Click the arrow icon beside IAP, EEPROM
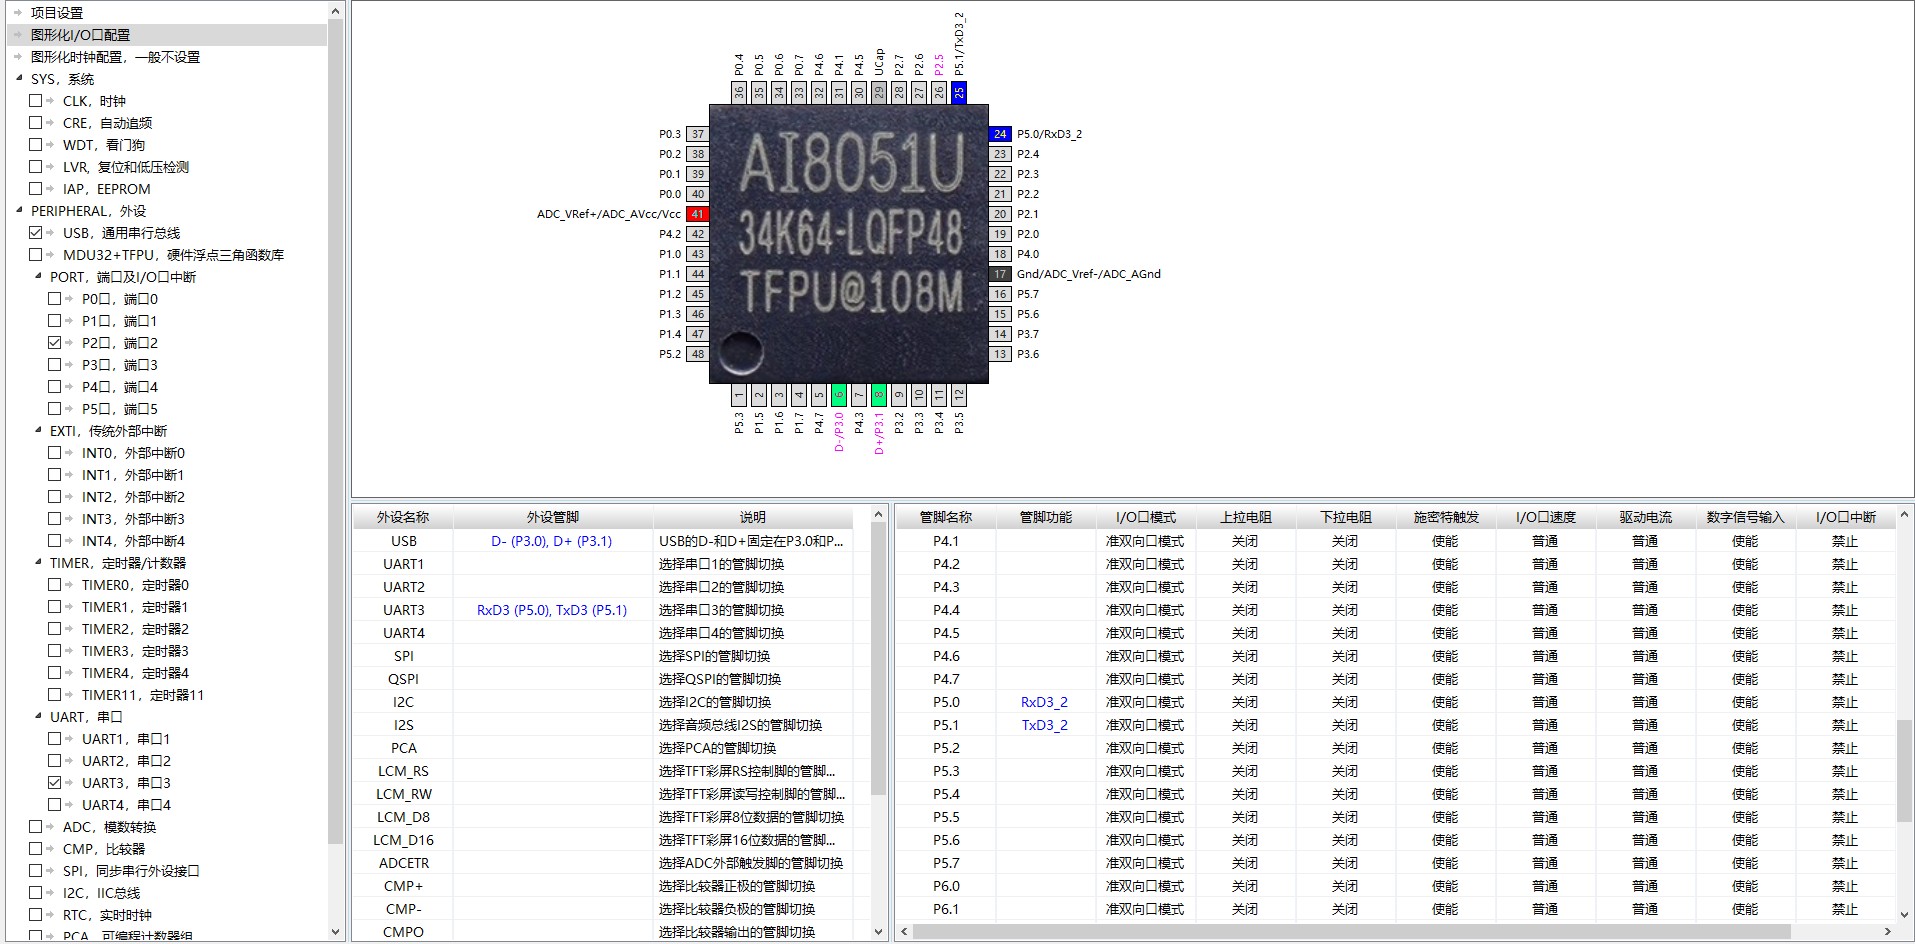The width and height of the screenshot is (1915, 944). click(x=49, y=188)
